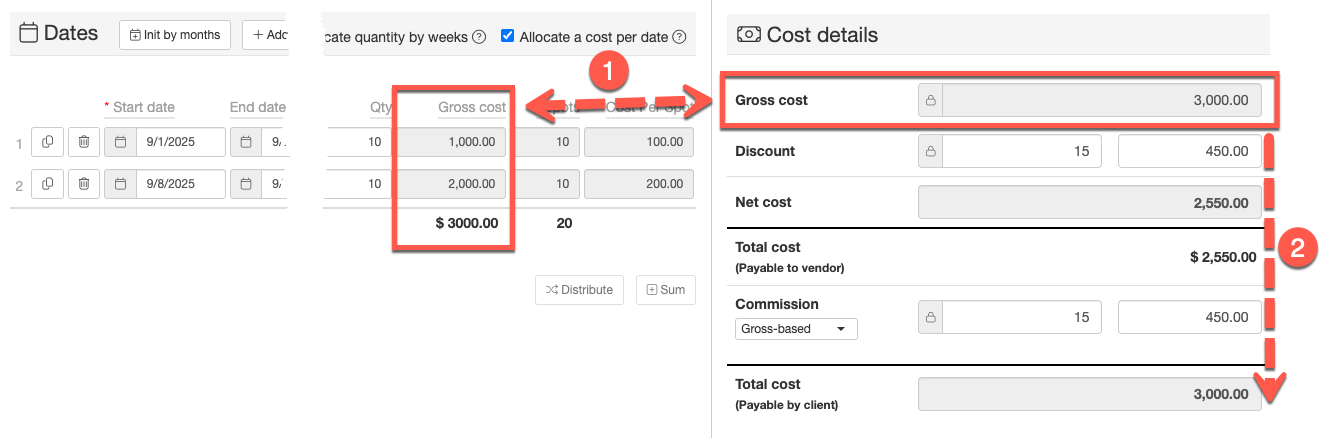The height and width of the screenshot is (438, 1325).
Task: Open the Gross-based commission dropdown
Action: coord(796,328)
